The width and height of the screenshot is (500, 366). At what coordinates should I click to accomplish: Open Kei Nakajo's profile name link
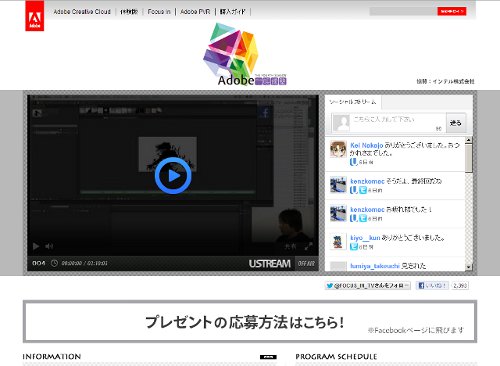[x=367, y=145]
